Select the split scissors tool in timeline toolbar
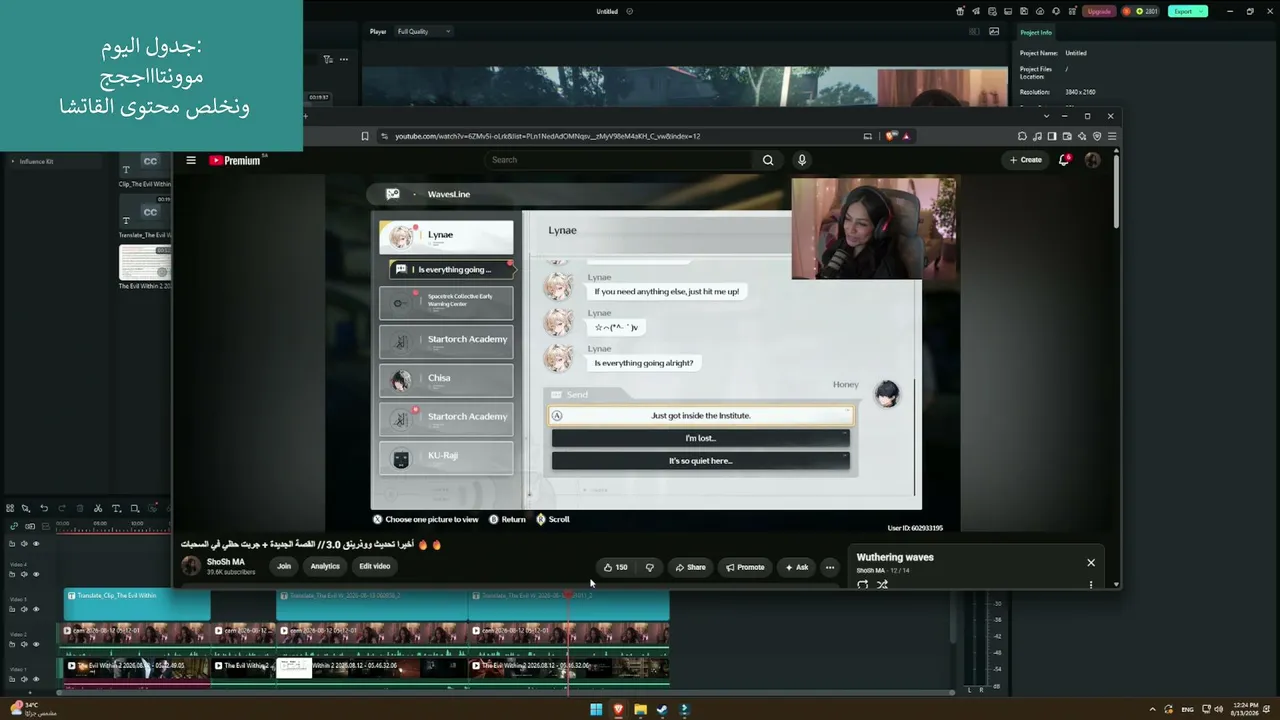Viewport: 1280px width, 720px height. coord(98,508)
